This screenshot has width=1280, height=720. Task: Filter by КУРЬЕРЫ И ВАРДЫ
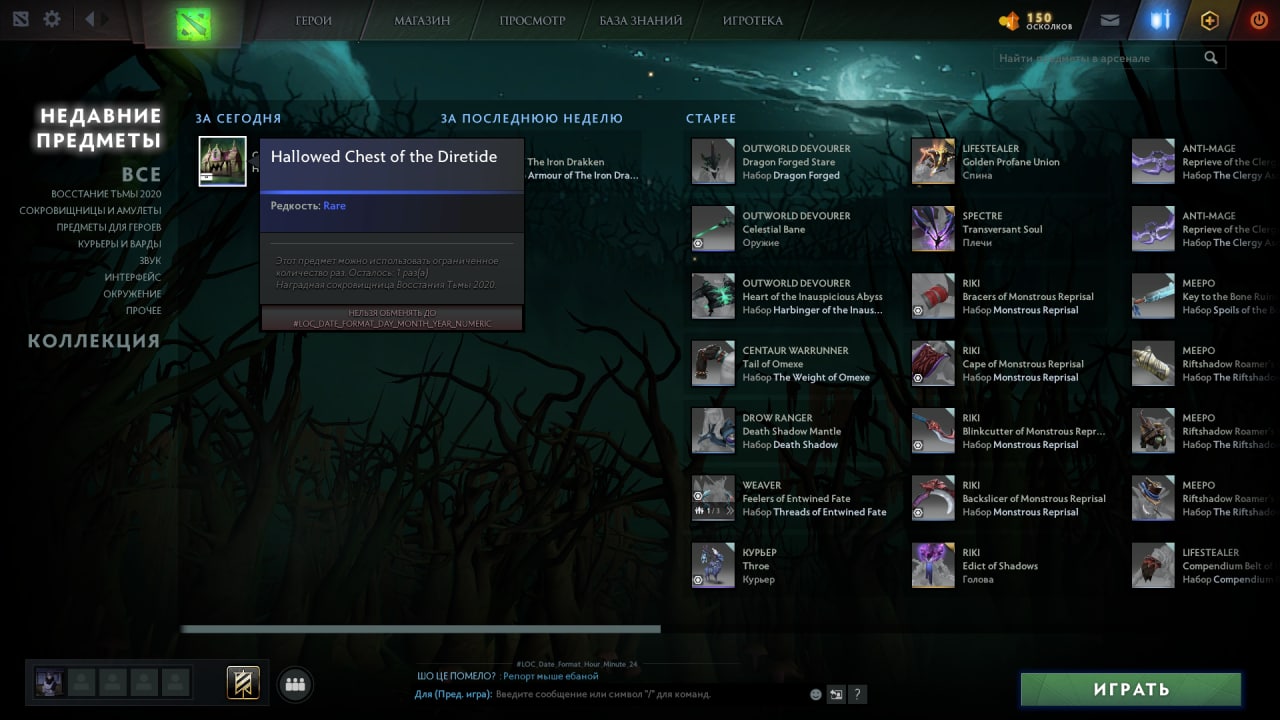[119, 244]
